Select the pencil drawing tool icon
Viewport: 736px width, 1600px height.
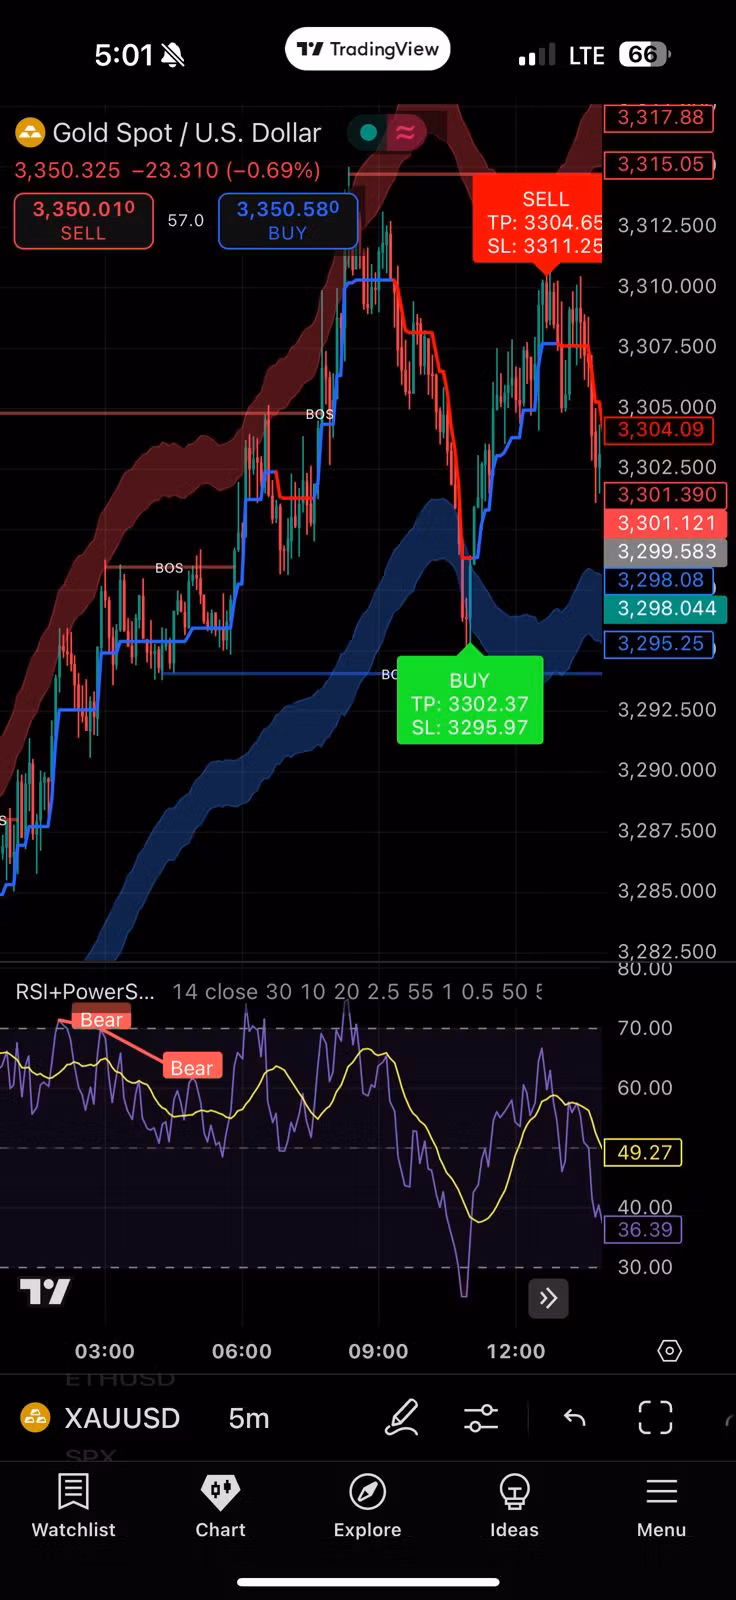pyautogui.click(x=402, y=1418)
